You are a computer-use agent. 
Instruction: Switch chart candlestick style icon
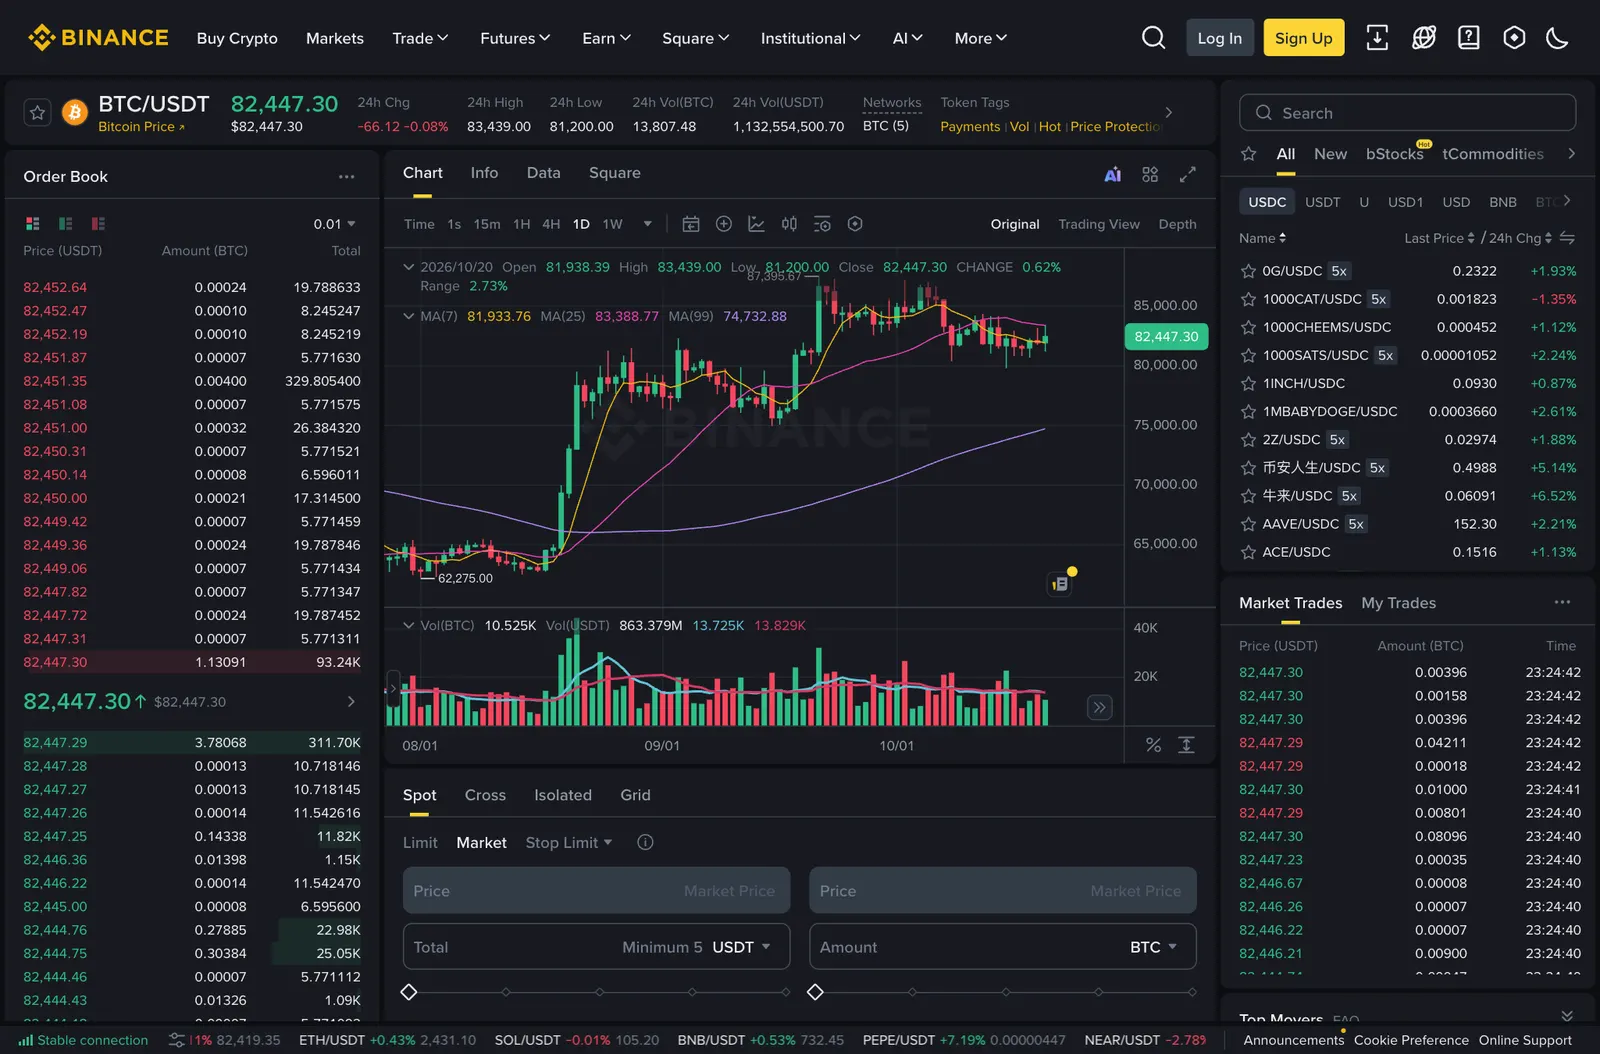tap(789, 224)
